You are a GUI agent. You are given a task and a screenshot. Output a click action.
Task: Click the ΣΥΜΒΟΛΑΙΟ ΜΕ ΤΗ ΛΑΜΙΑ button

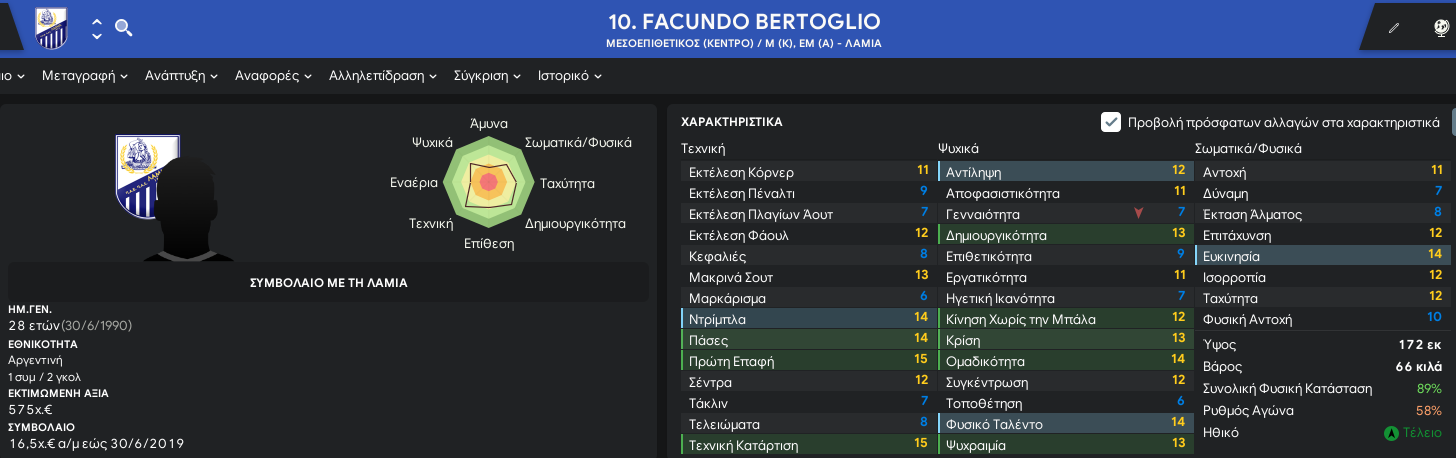coord(328,283)
